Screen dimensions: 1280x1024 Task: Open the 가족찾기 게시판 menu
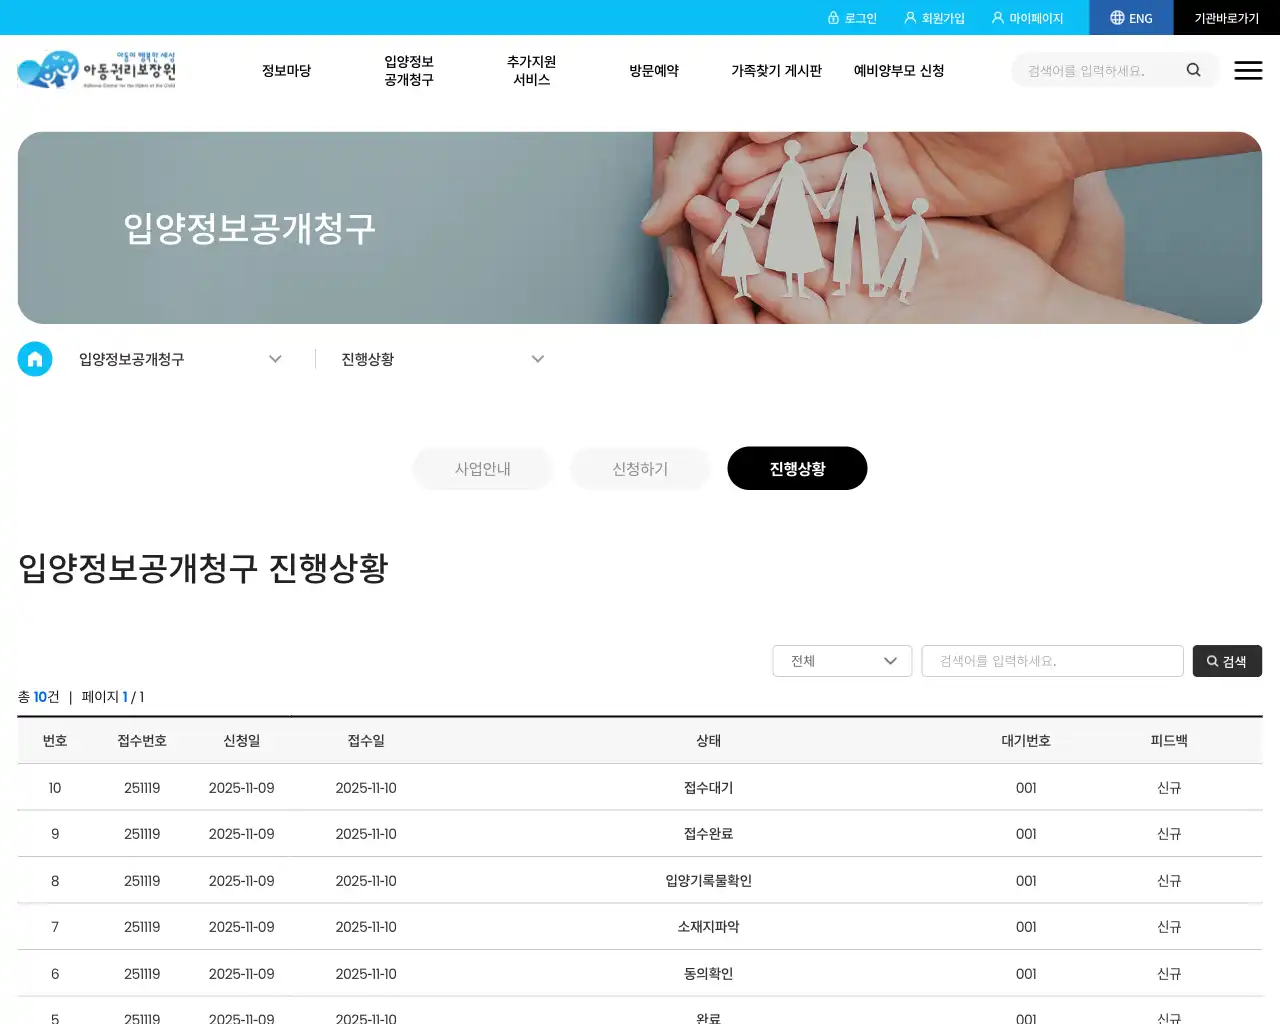(776, 70)
